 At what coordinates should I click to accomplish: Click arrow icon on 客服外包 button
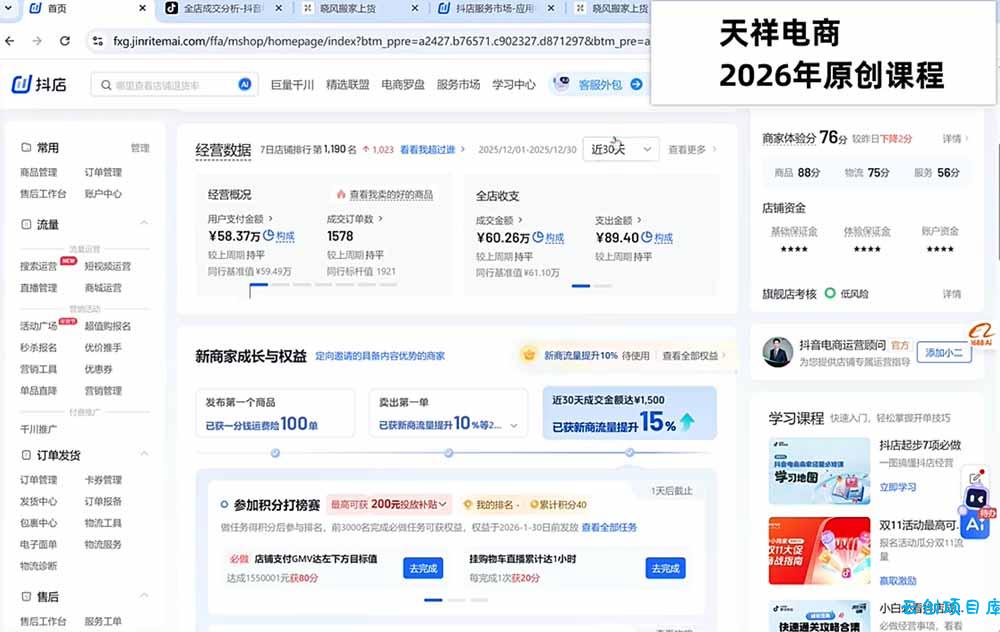tap(636, 84)
